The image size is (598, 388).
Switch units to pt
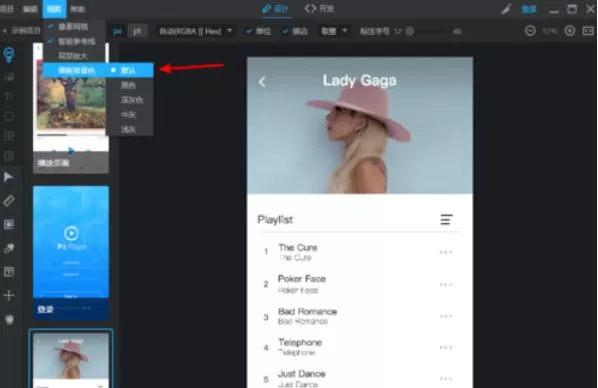137,31
